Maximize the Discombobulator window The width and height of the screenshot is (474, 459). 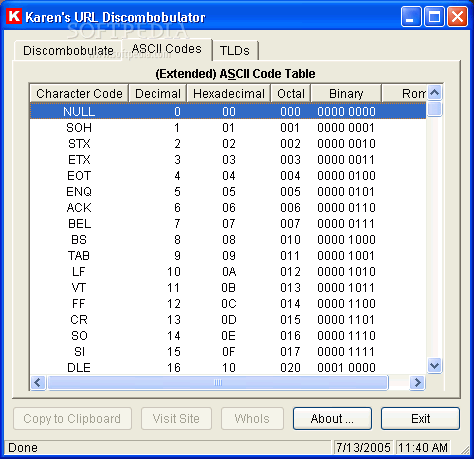(x=434, y=16)
